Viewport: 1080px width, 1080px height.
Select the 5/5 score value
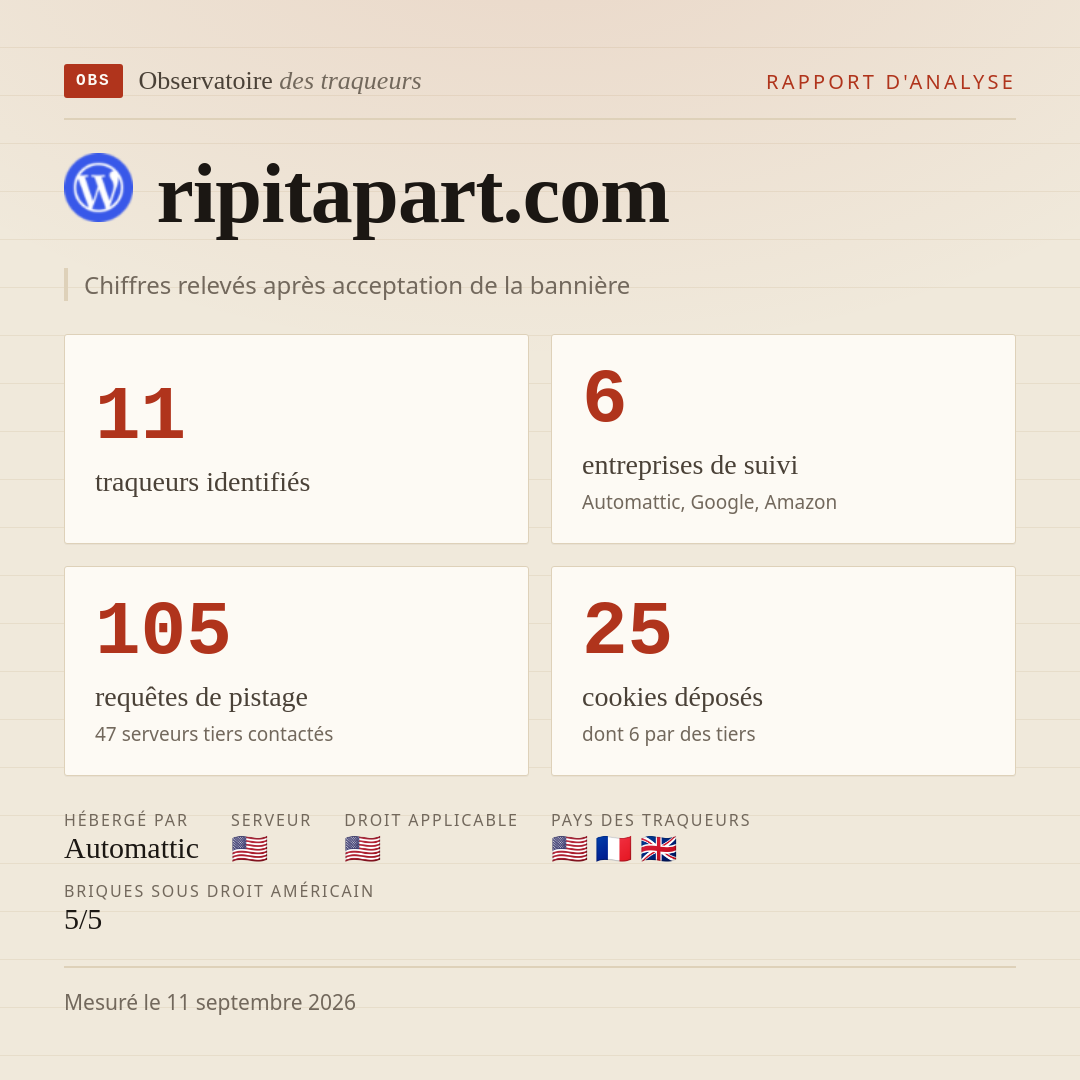pos(83,920)
